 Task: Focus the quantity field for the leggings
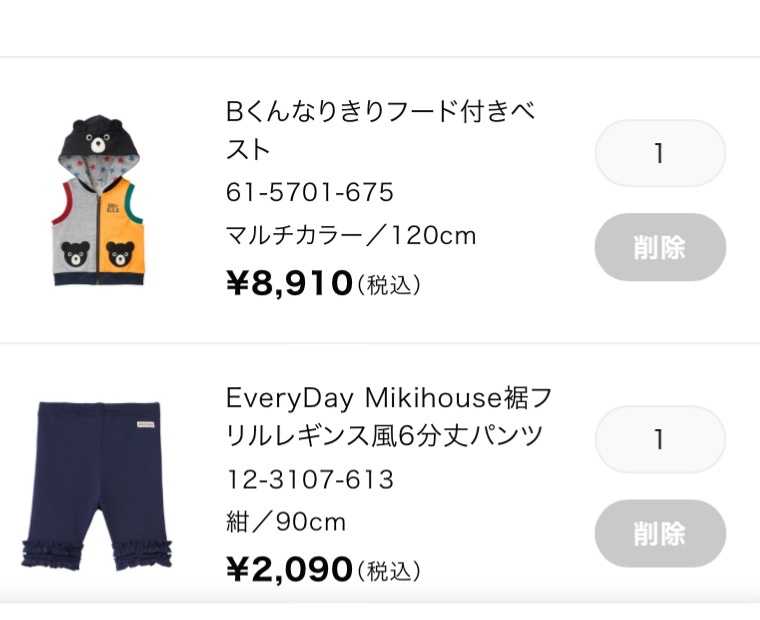tap(659, 439)
